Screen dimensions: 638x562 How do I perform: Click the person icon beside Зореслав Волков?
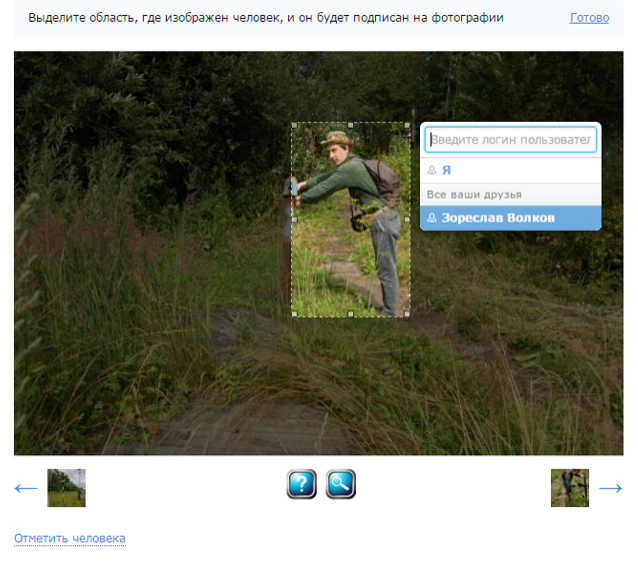[x=432, y=218]
